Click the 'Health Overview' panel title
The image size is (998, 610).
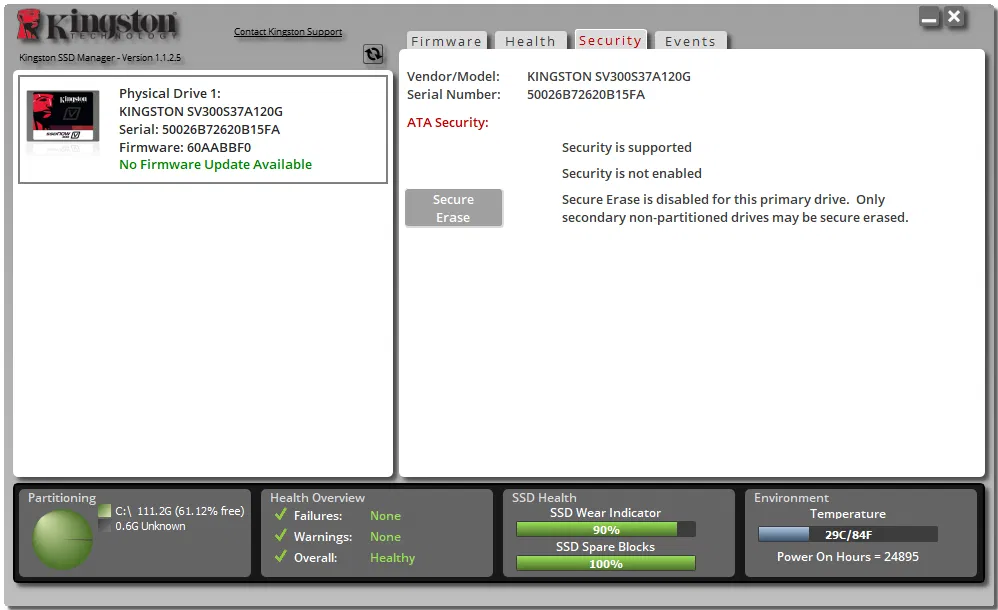[x=317, y=498]
